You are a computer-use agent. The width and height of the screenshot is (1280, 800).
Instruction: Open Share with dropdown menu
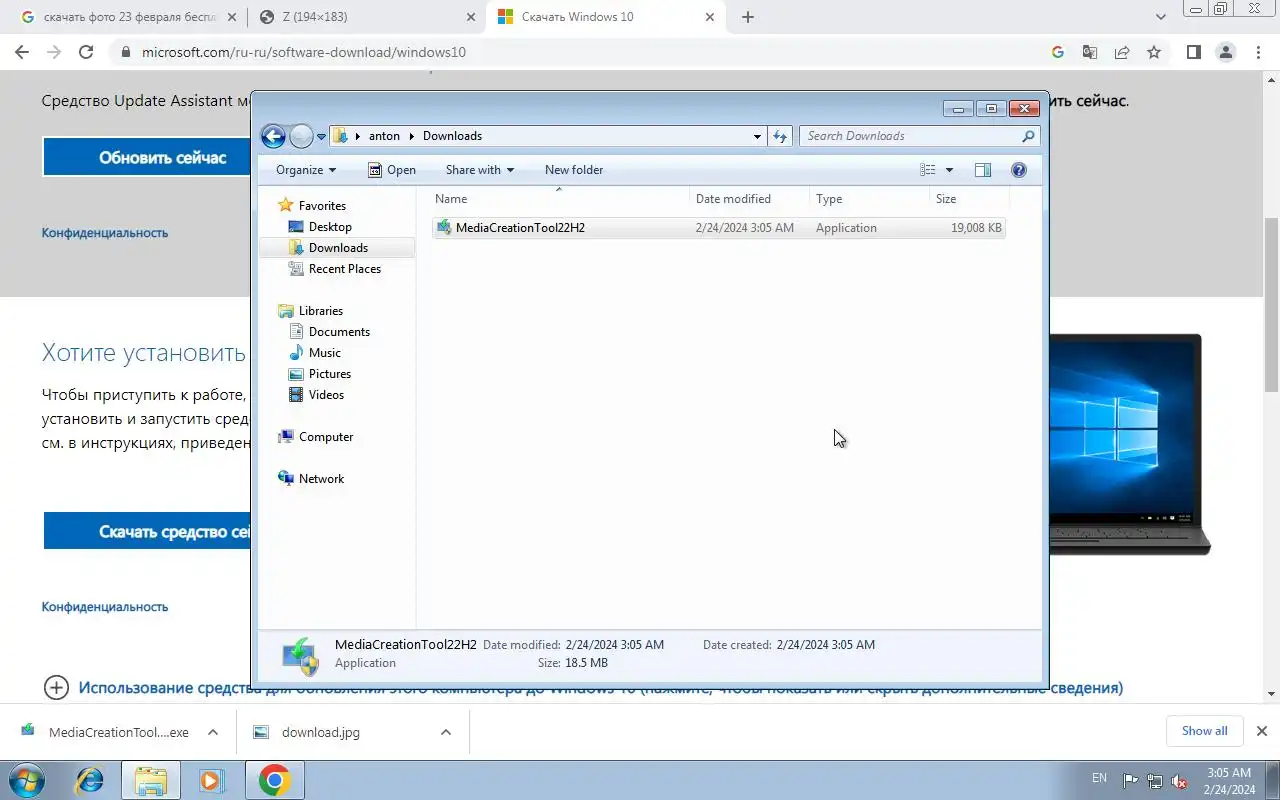pos(479,170)
